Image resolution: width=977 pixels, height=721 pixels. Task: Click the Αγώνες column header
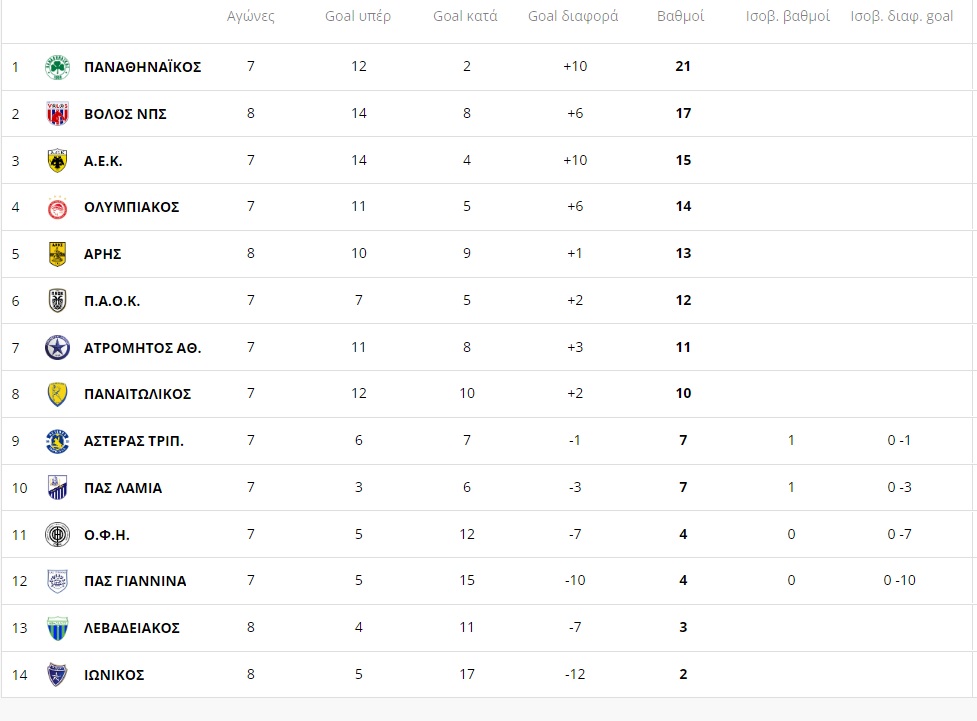pyautogui.click(x=250, y=16)
